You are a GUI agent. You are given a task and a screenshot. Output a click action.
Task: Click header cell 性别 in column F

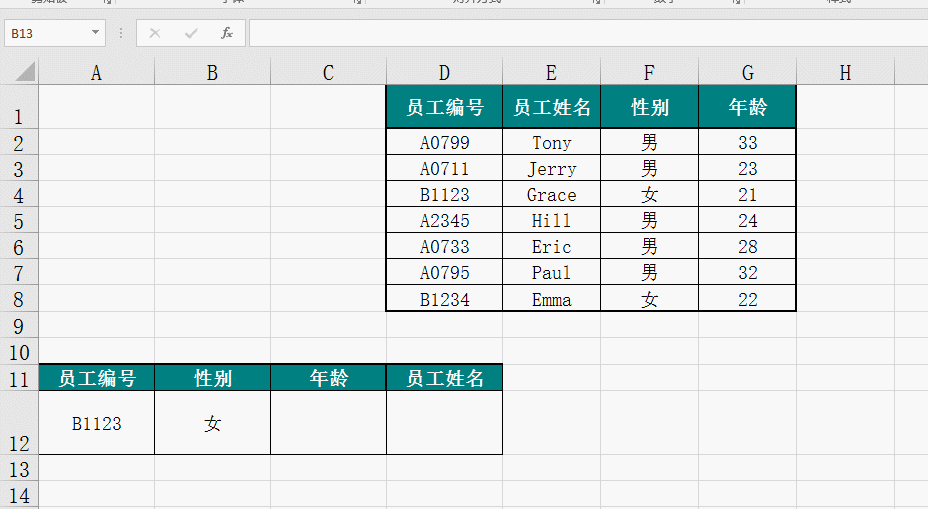(x=649, y=107)
